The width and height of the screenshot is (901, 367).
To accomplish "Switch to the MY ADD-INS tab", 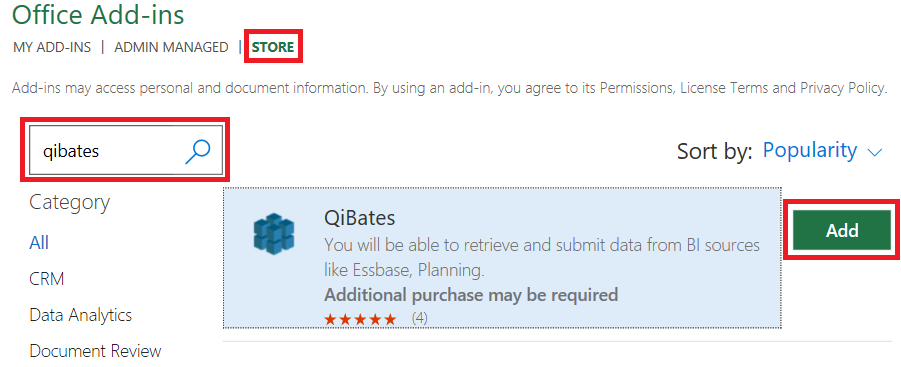I will (x=52, y=48).
